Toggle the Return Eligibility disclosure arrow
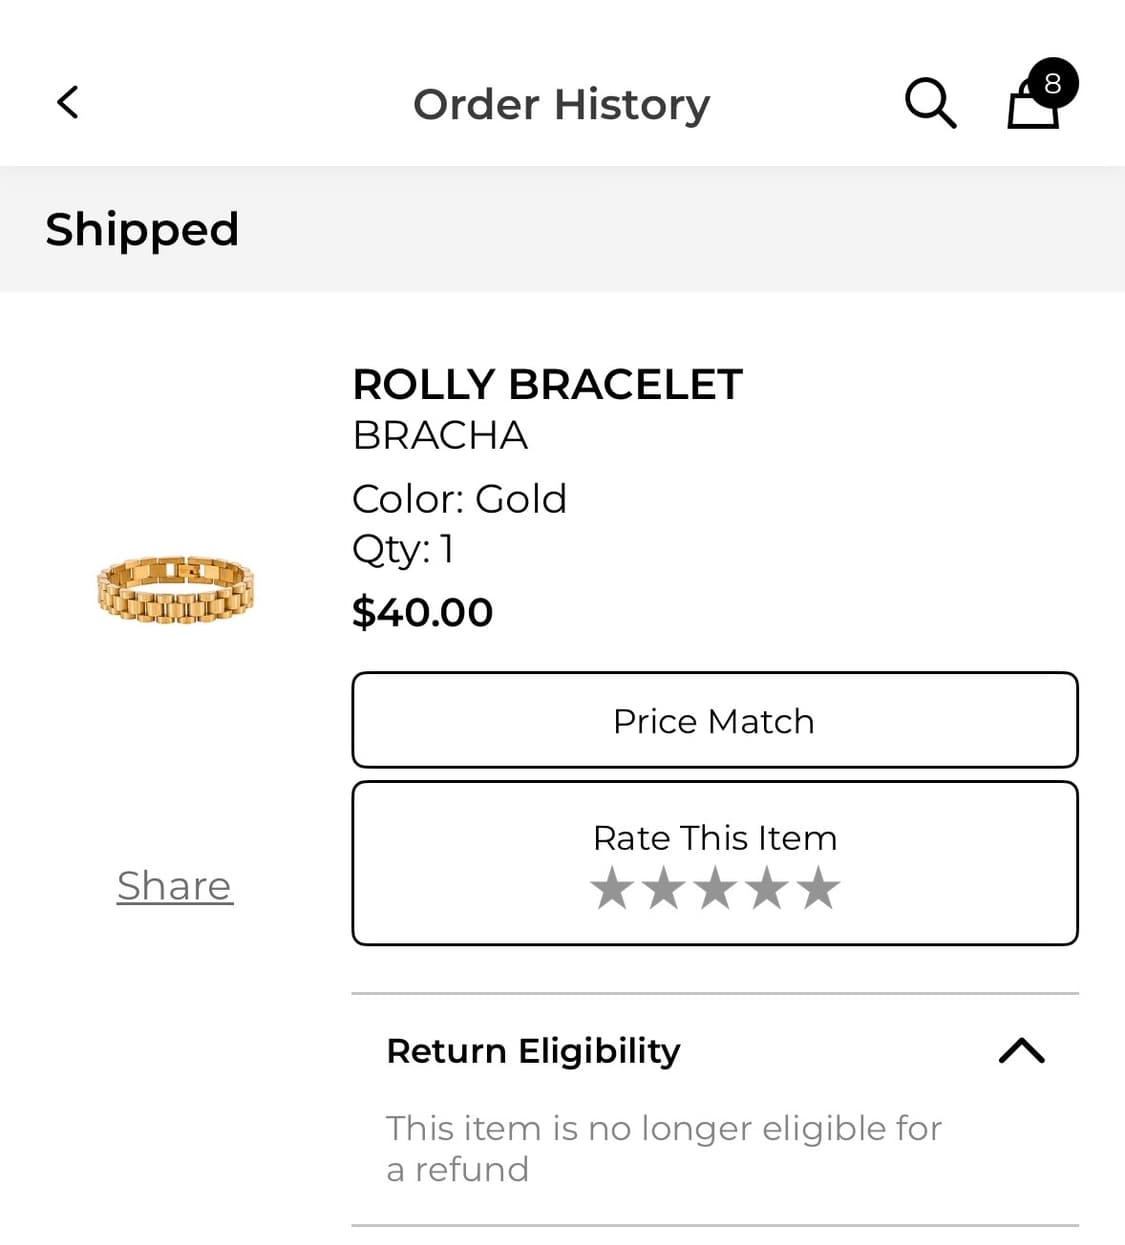 [1022, 1051]
